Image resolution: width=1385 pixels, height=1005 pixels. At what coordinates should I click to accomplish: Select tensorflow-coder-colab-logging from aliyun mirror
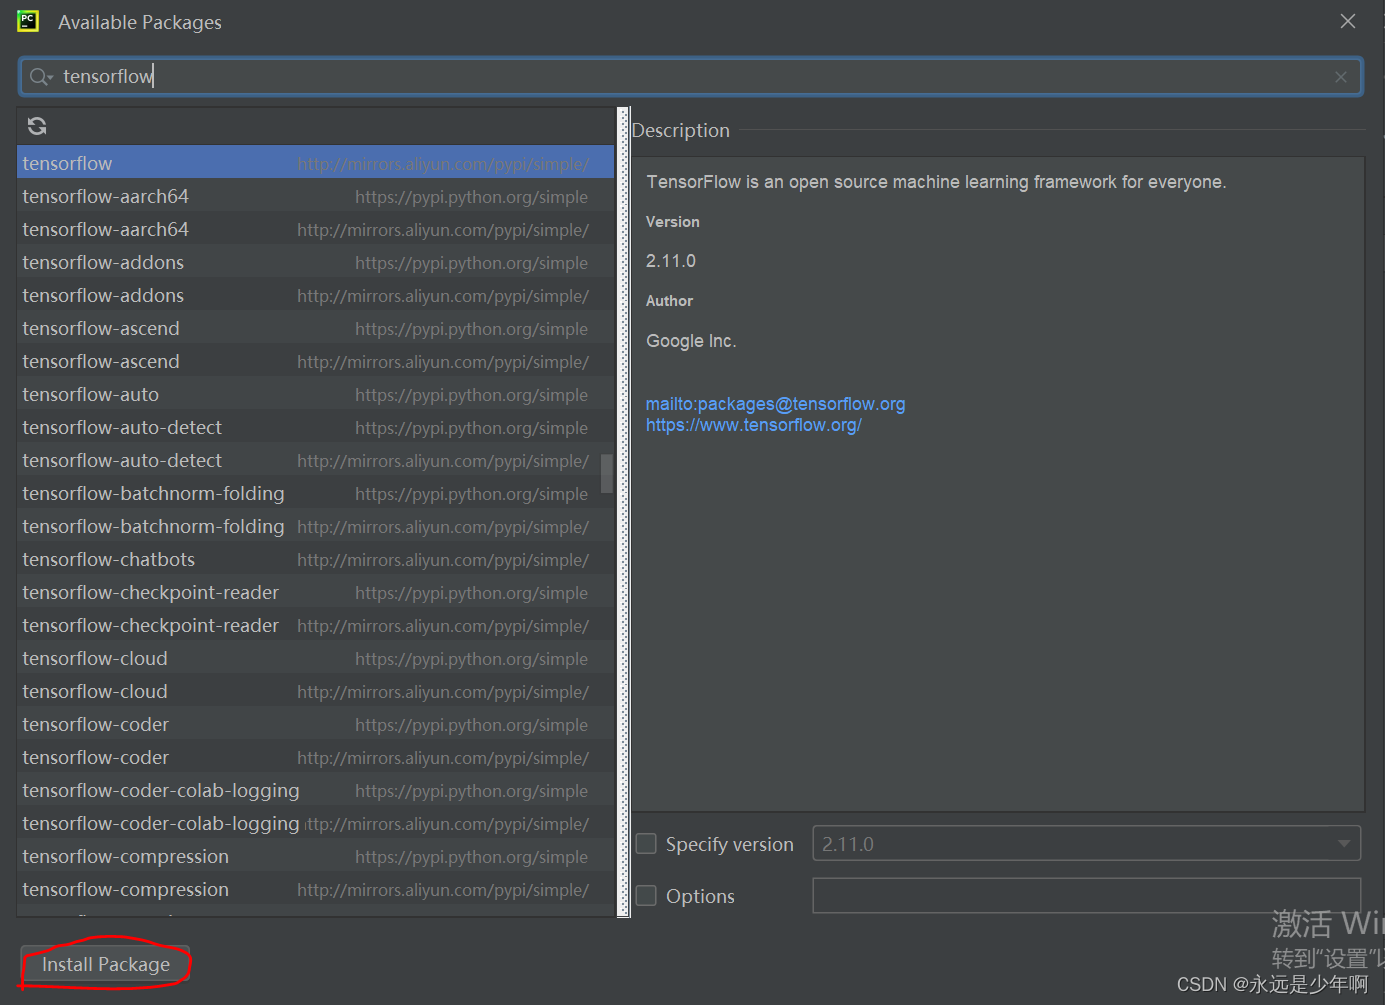(316, 823)
